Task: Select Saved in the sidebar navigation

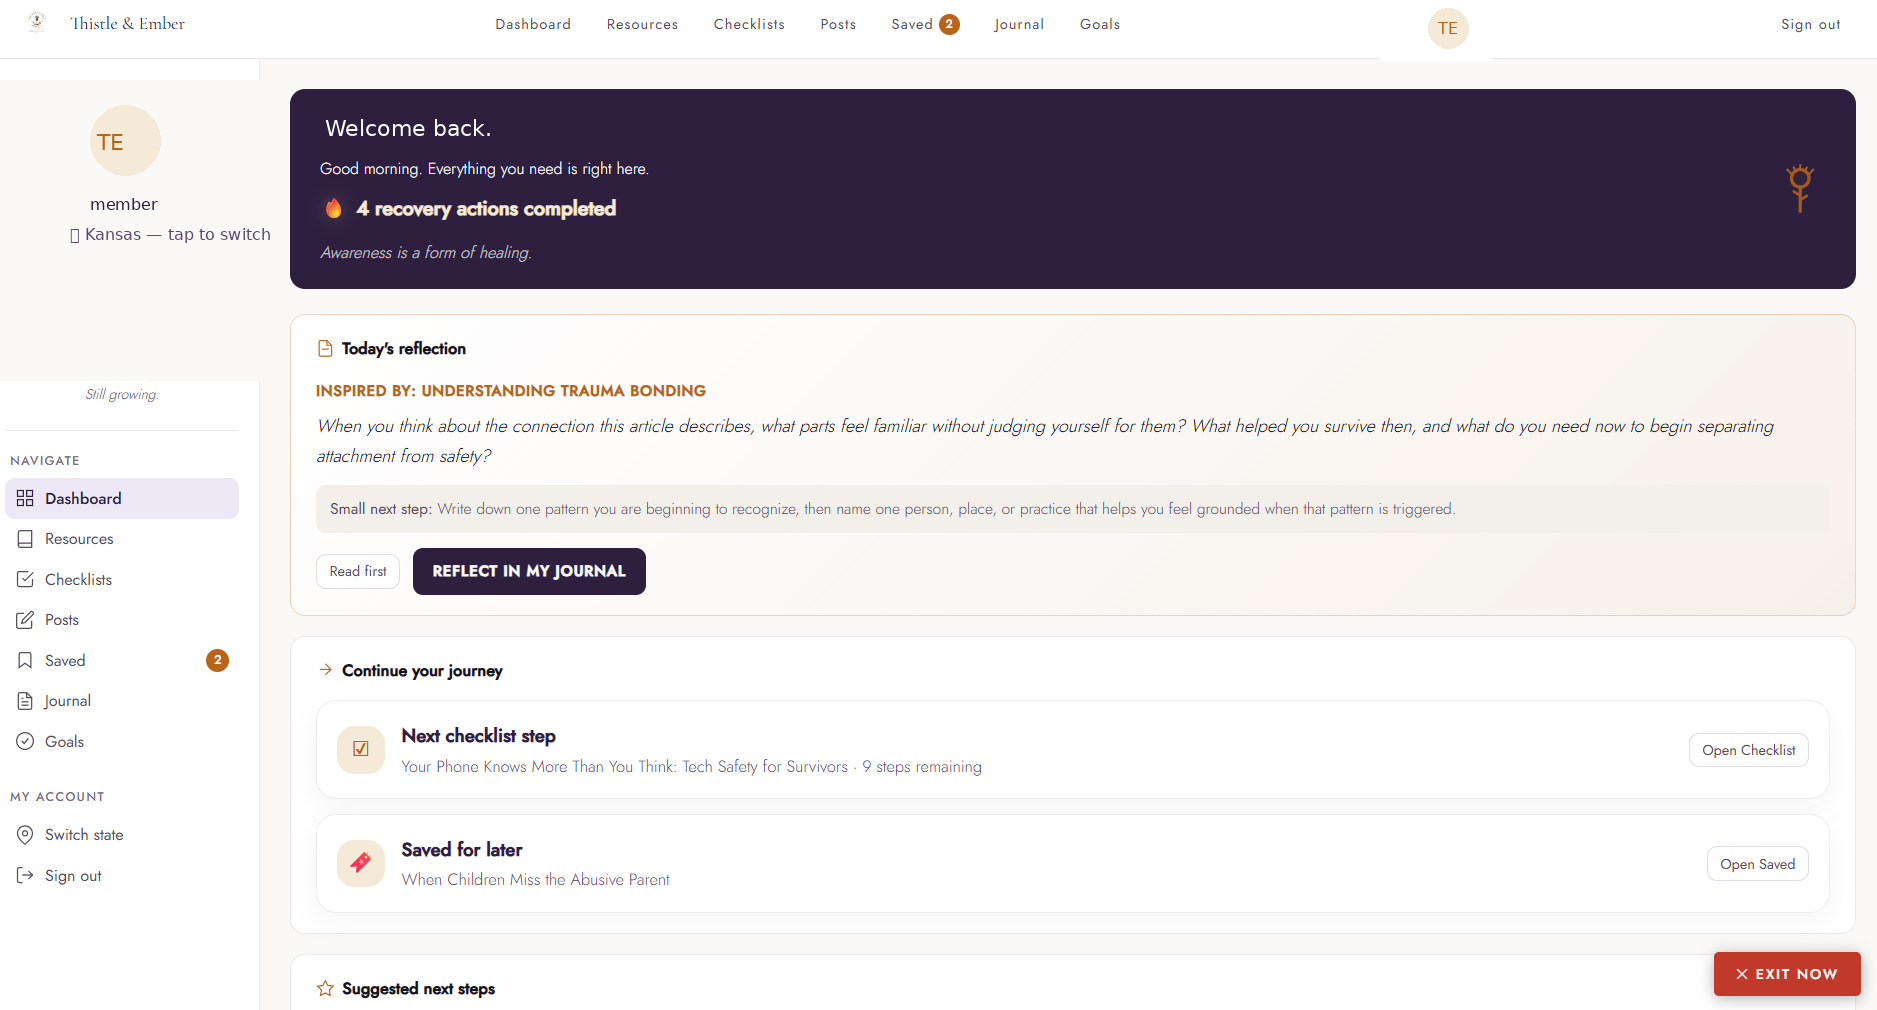Action: tap(122, 660)
